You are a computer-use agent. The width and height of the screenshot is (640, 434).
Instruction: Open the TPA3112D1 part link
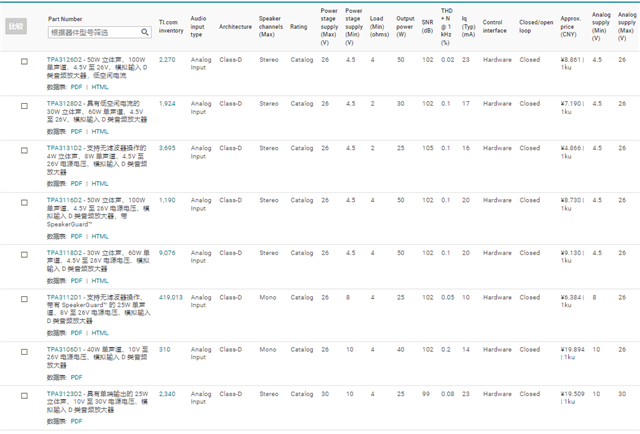[64, 297]
